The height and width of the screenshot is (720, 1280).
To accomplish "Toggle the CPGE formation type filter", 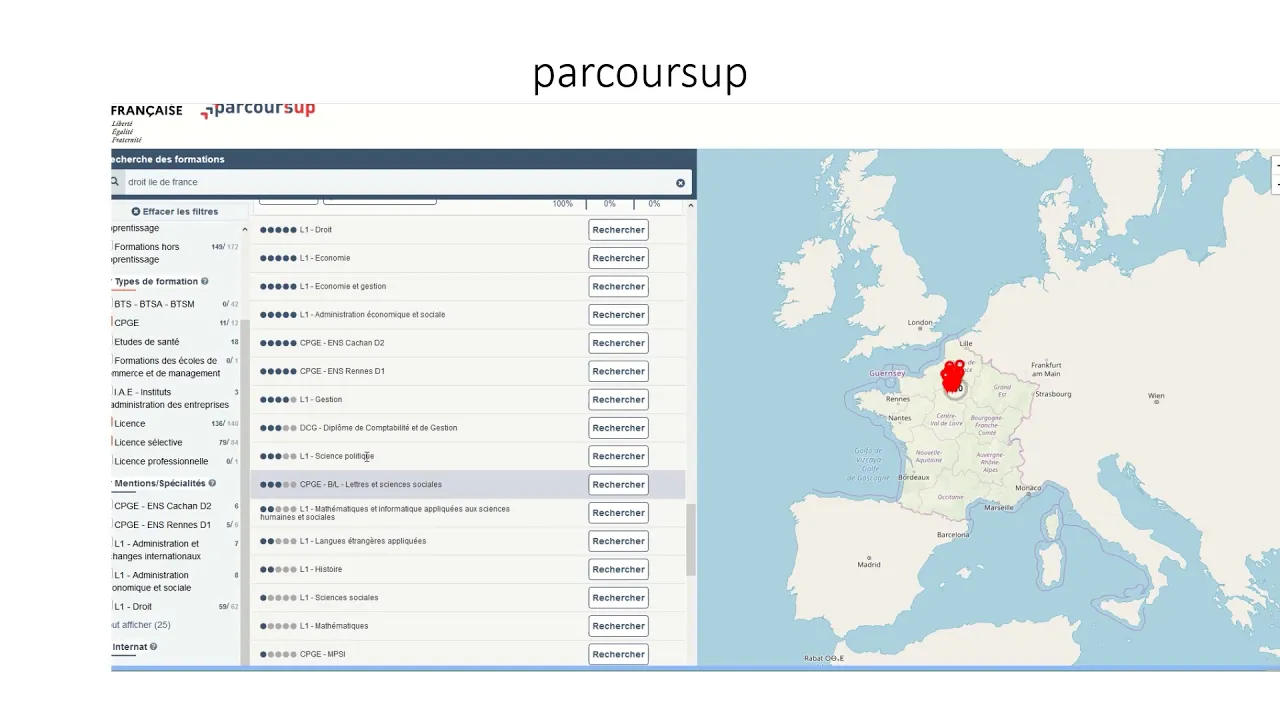I will [x=126, y=323].
